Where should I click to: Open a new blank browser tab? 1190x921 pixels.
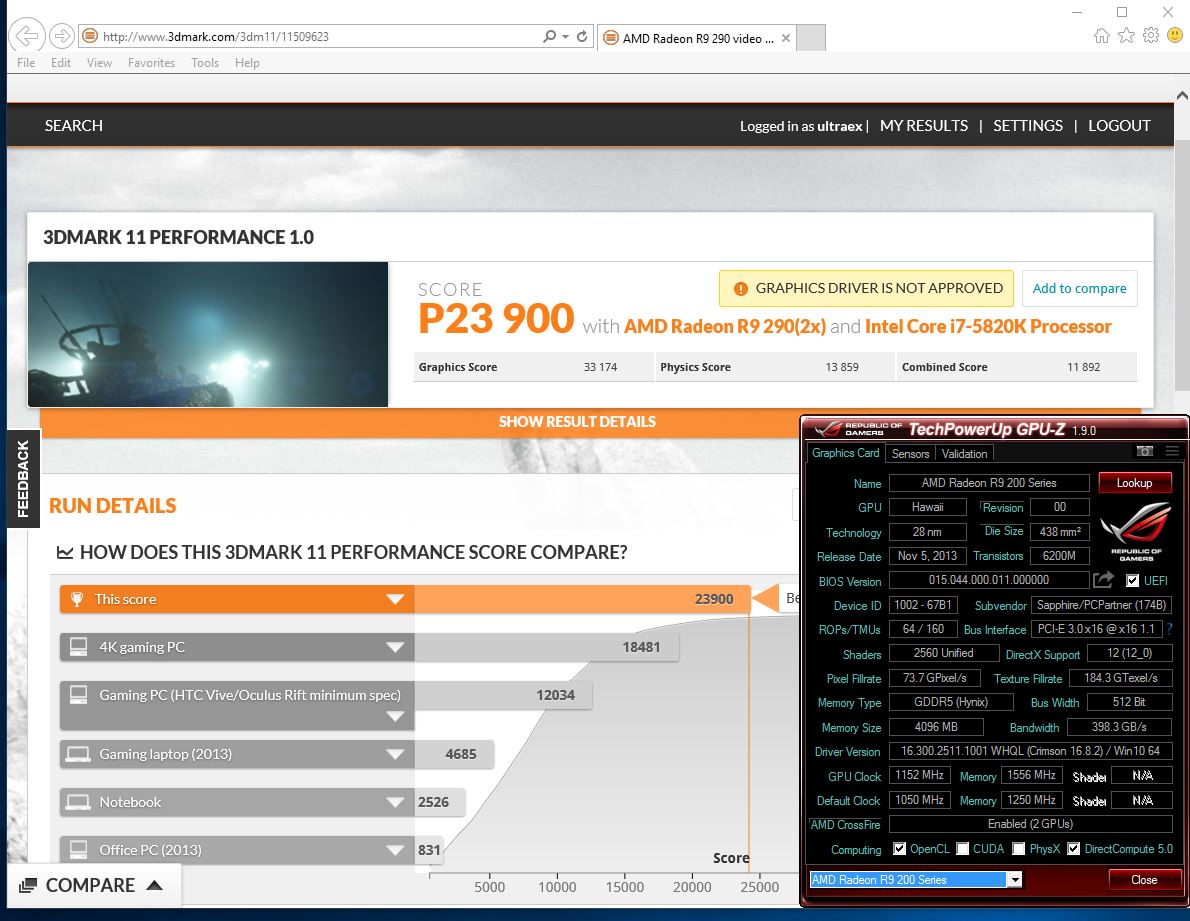811,38
